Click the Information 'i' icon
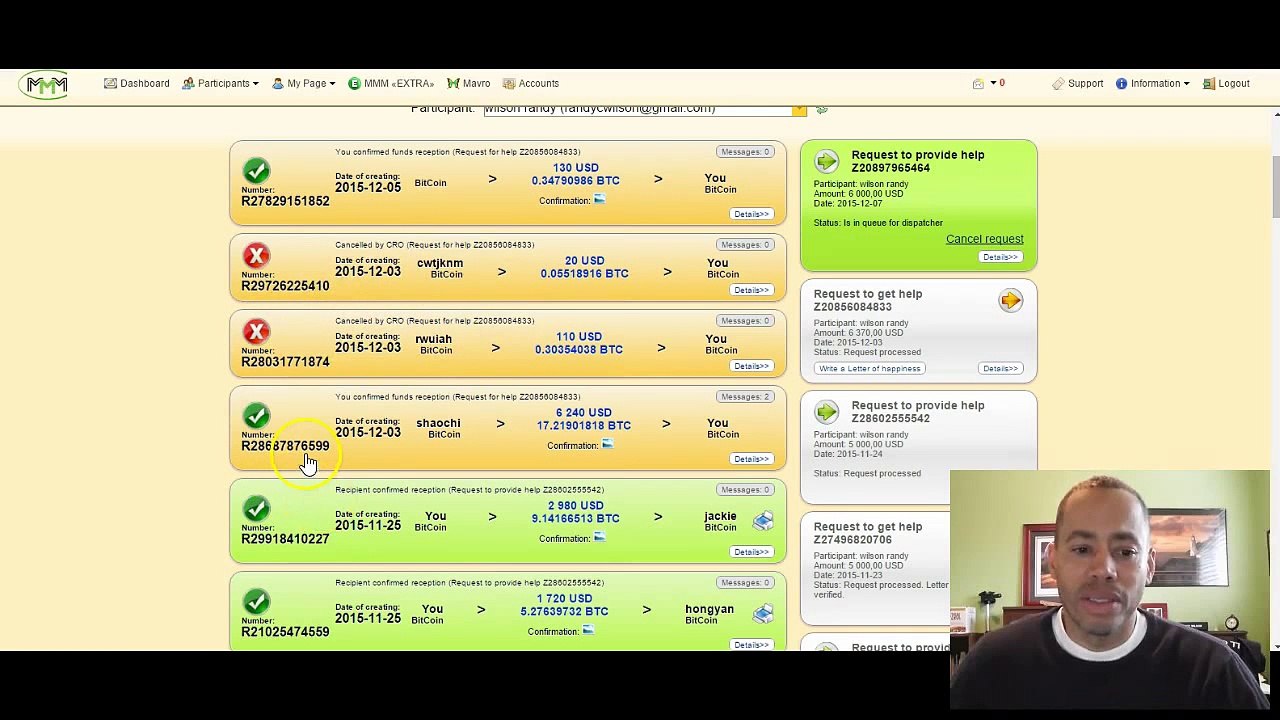 1121,84
